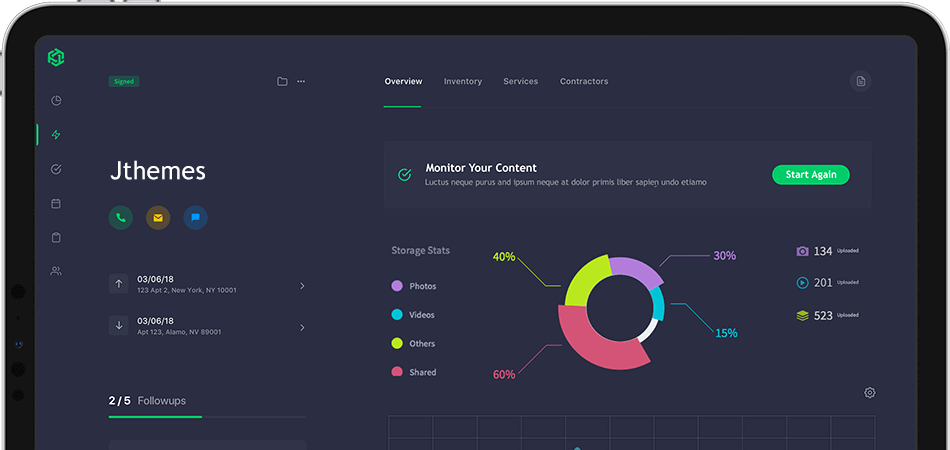The height and width of the screenshot is (450, 950).
Task: Select the lightning bolt sidebar icon
Action: pyautogui.click(x=56, y=134)
